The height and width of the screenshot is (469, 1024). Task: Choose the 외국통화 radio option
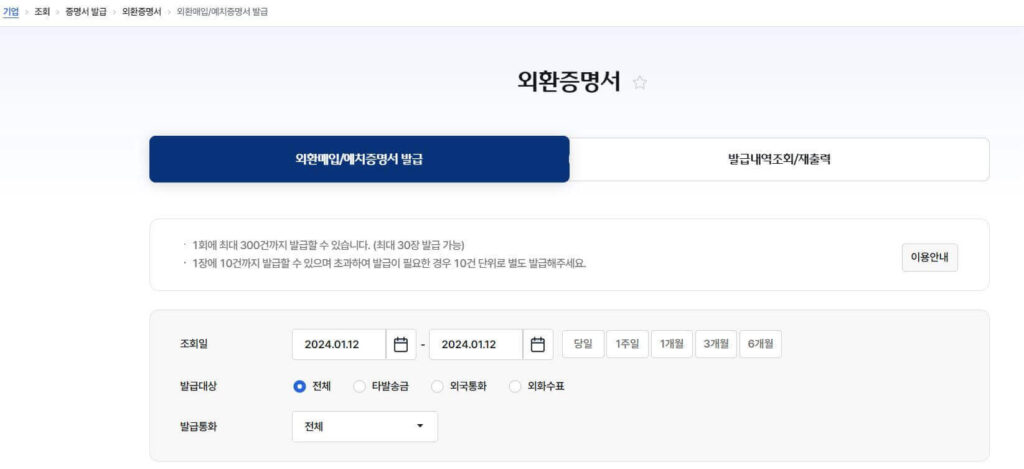437,387
